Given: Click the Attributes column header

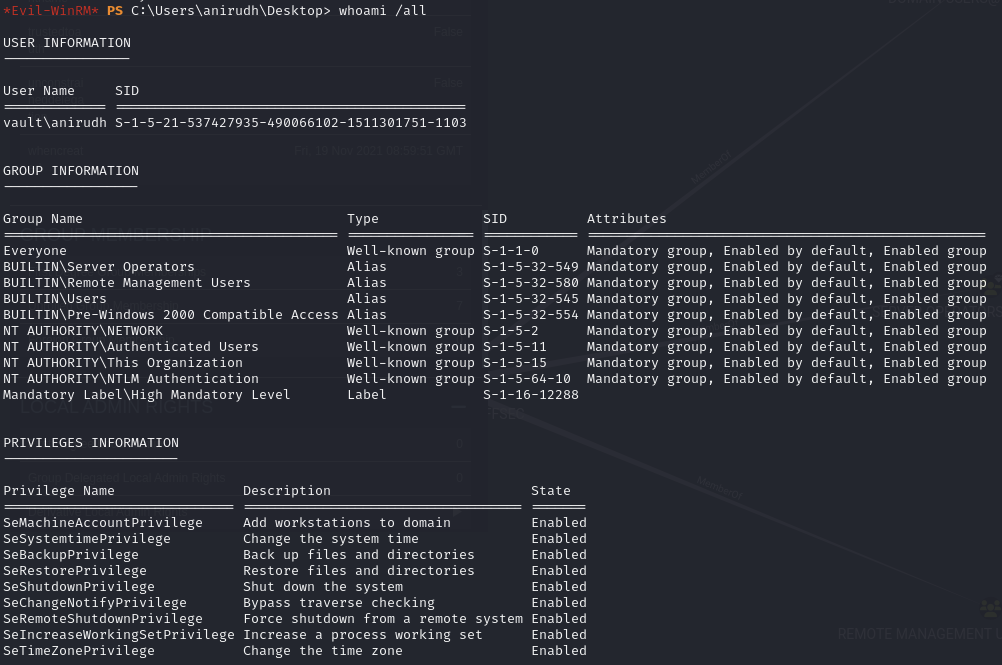Looking at the screenshot, I should coord(626,219).
